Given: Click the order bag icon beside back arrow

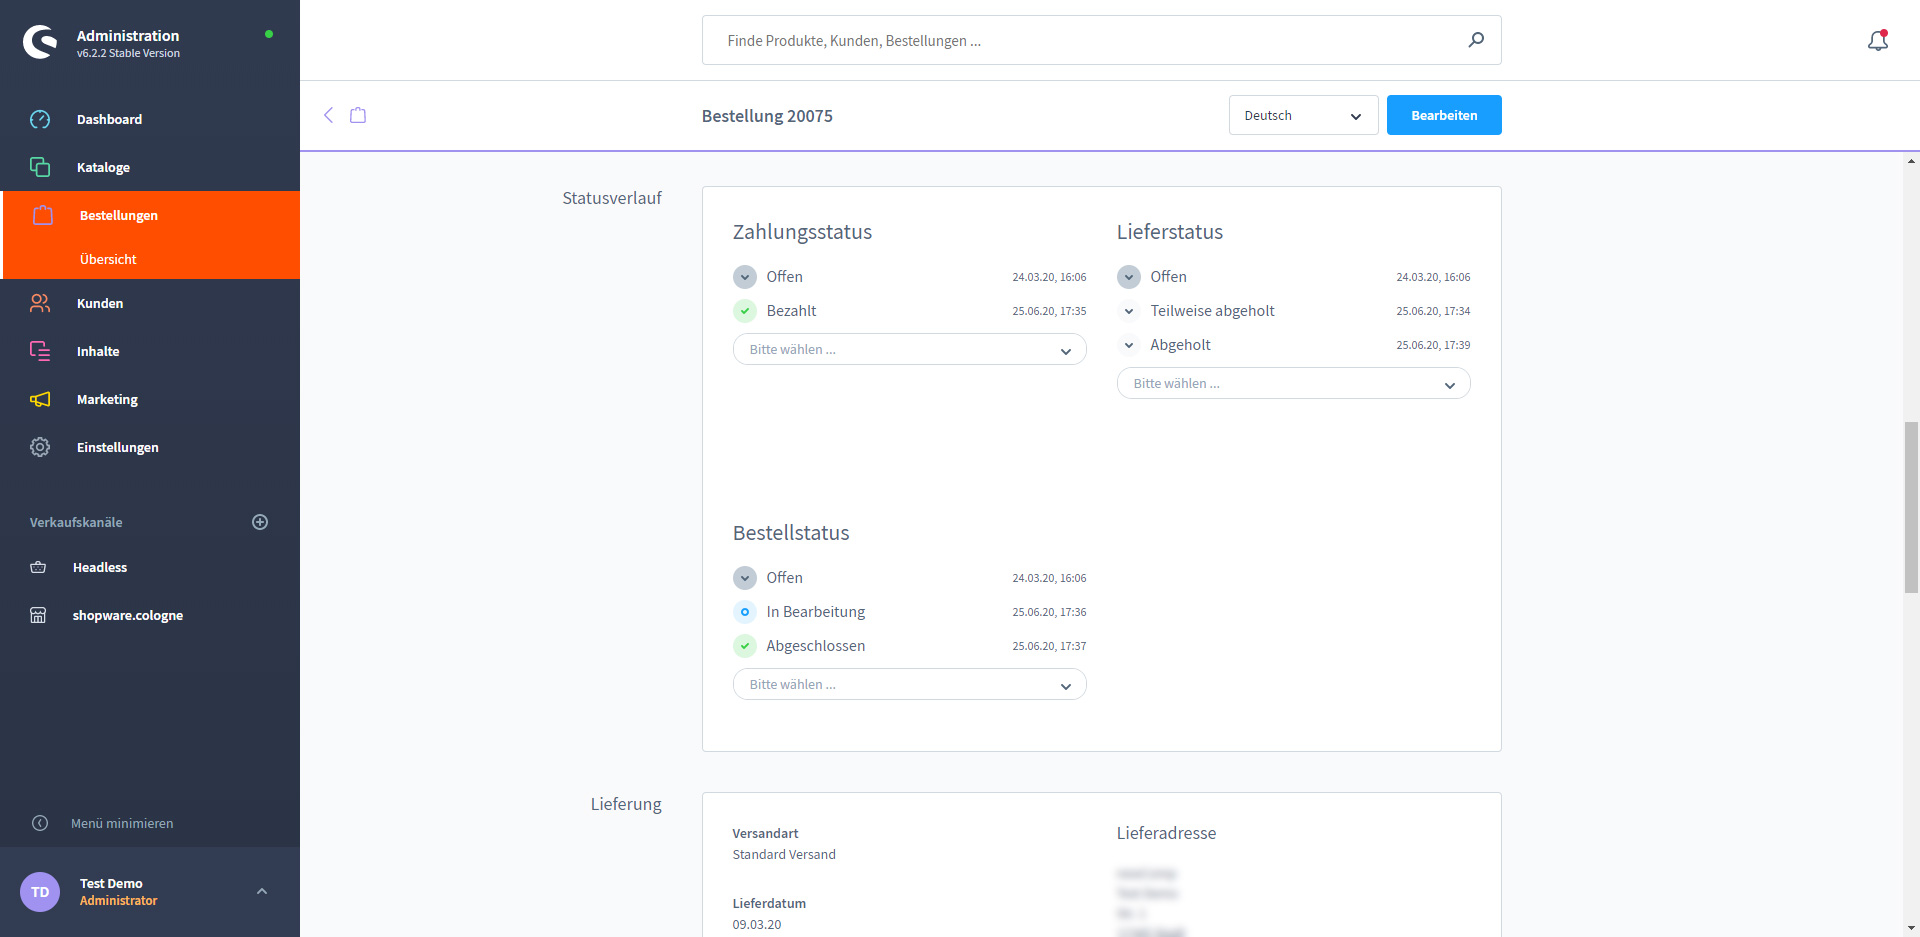Looking at the screenshot, I should pos(358,115).
